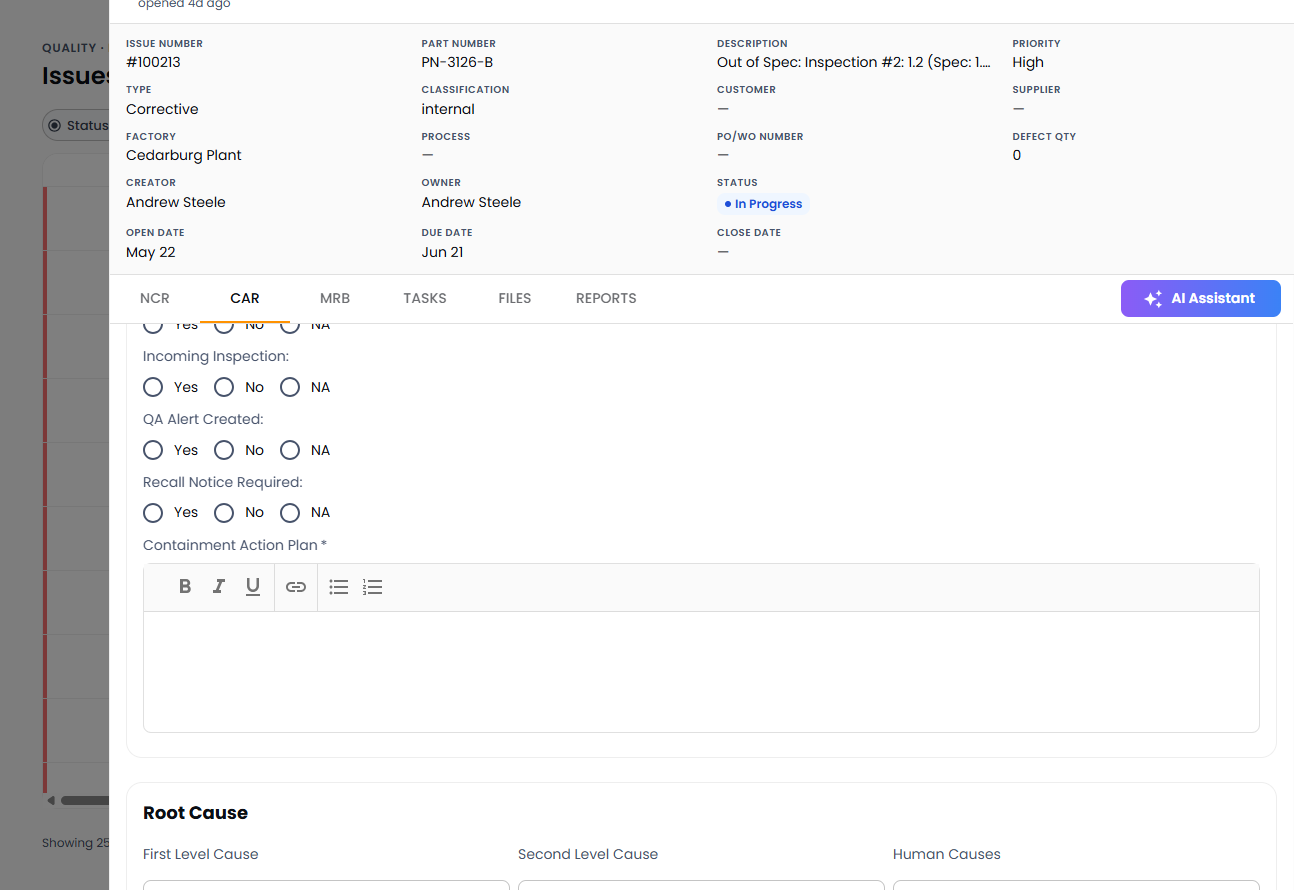Click inside the Containment Action Plan text area
1294x890 pixels.
click(x=701, y=671)
